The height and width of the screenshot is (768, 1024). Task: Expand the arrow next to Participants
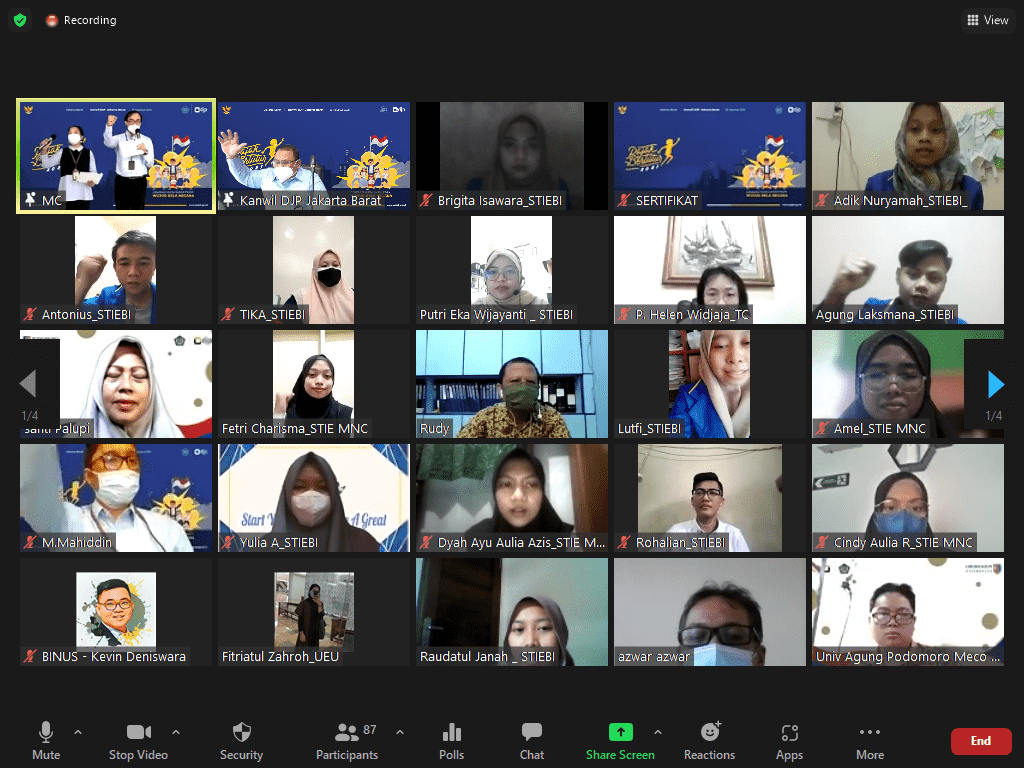point(400,732)
